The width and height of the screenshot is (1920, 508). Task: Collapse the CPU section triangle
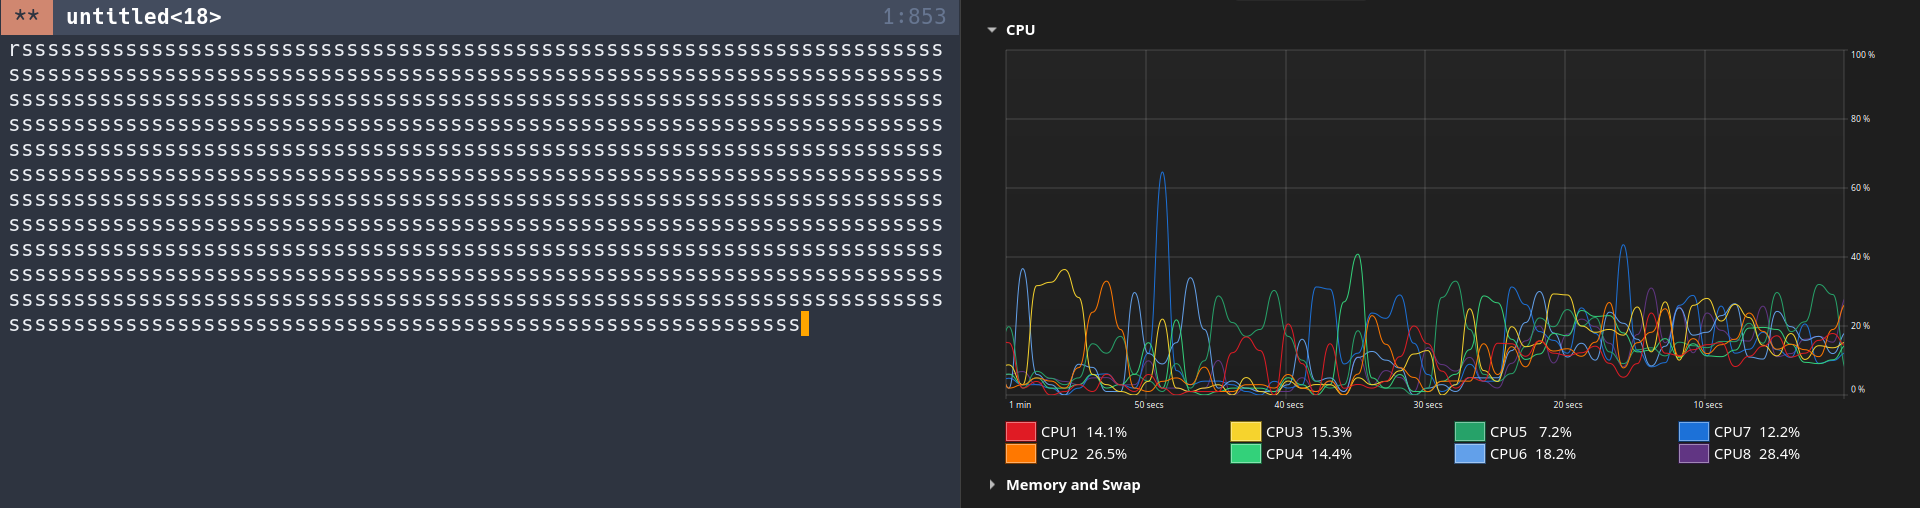992,30
